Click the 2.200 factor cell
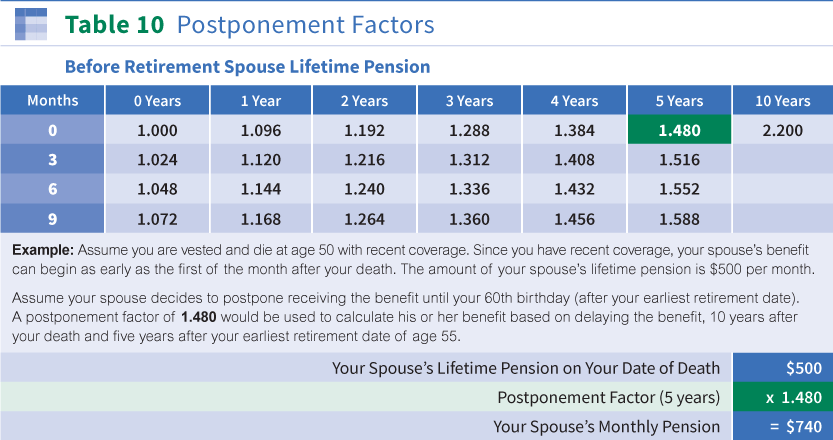The image size is (833, 440). (782, 130)
